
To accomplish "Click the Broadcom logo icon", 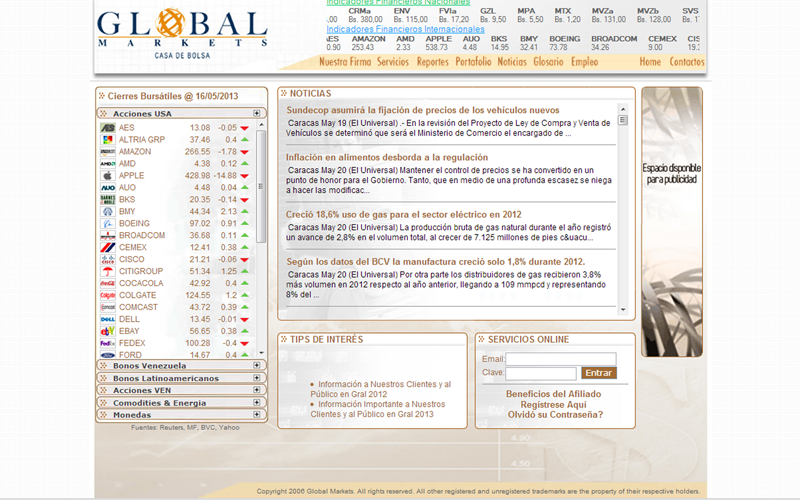I will 108,235.
